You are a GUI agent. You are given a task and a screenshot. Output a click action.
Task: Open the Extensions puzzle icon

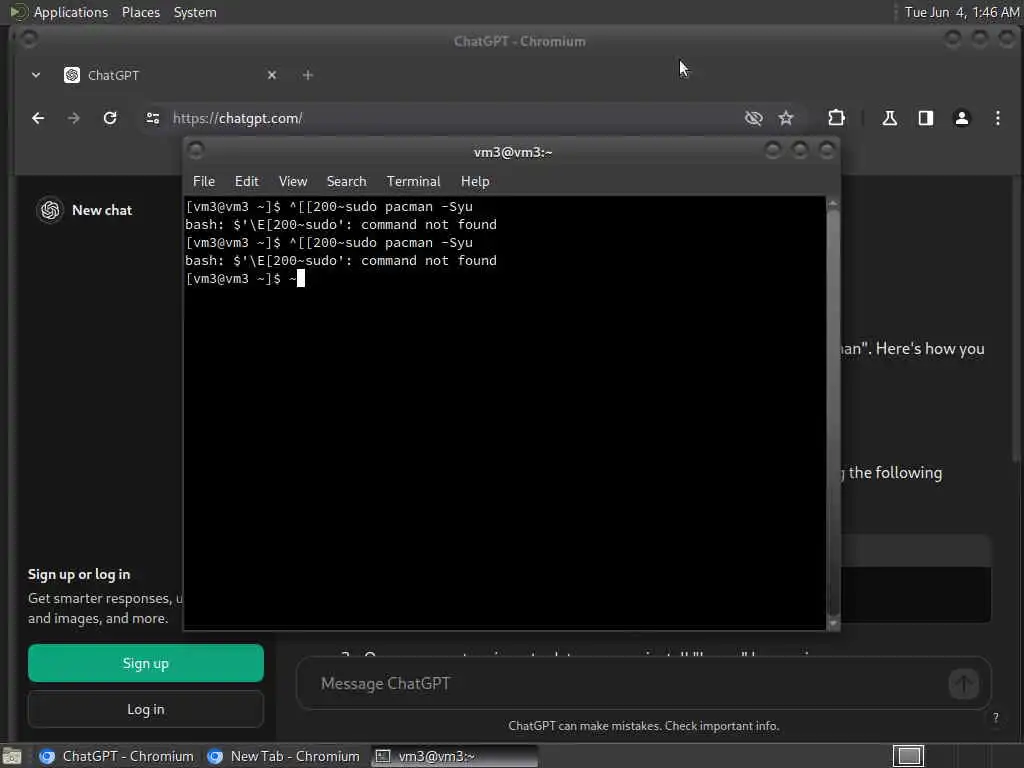pos(836,118)
